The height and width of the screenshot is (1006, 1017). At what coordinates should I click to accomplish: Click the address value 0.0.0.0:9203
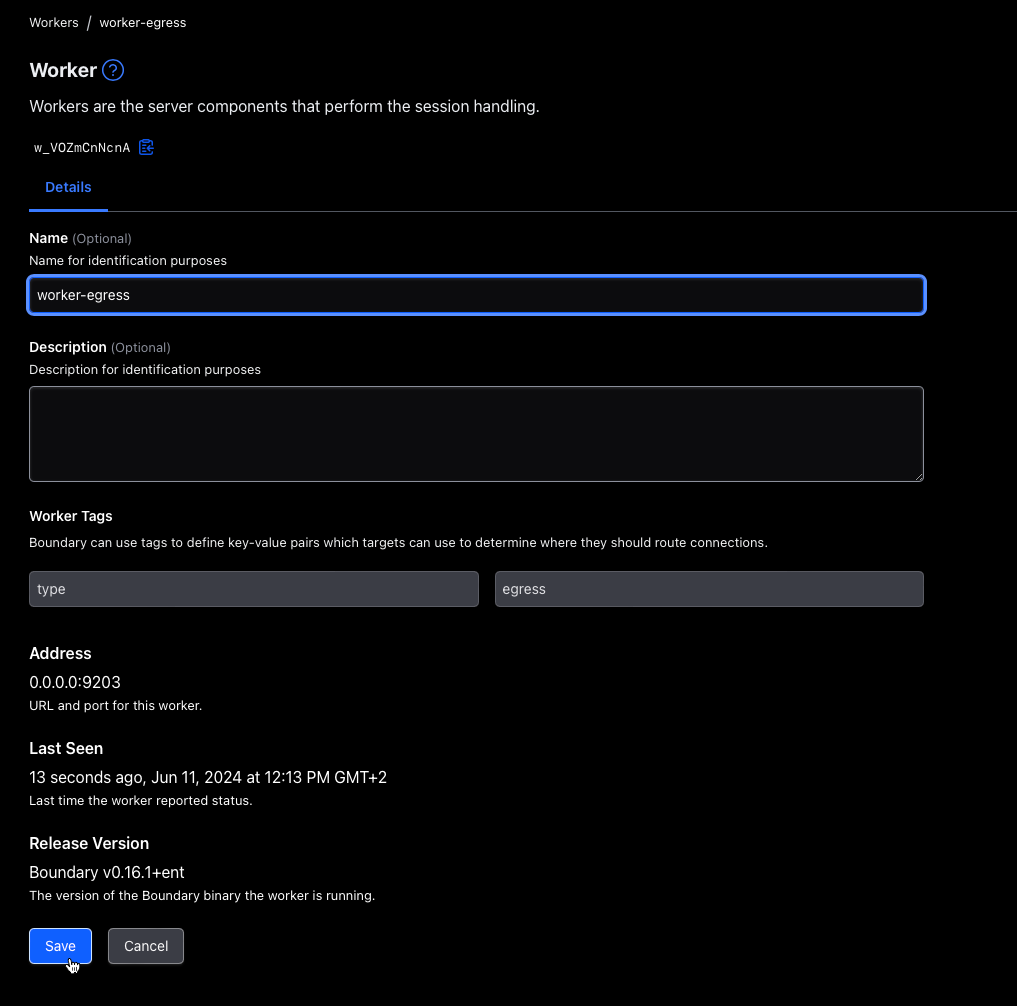[75, 682]
